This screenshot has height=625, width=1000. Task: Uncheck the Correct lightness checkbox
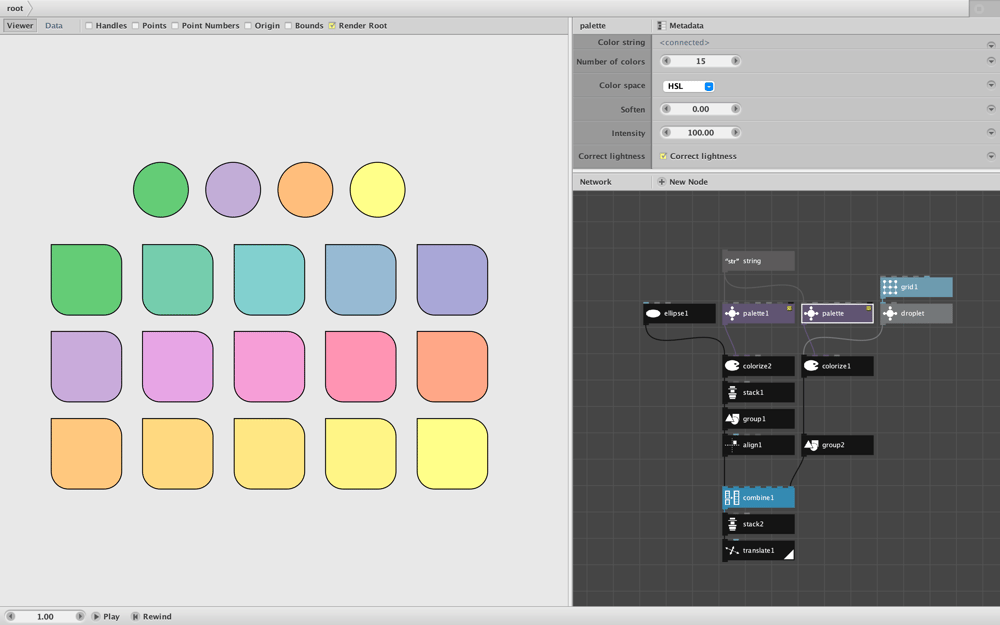click(x=663, y=156)
